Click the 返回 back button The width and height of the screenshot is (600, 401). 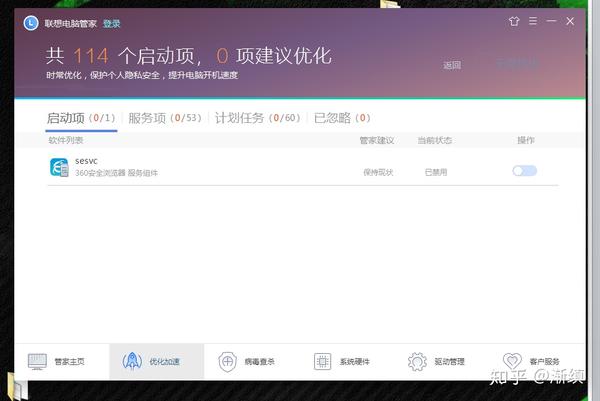coord(452,65)
